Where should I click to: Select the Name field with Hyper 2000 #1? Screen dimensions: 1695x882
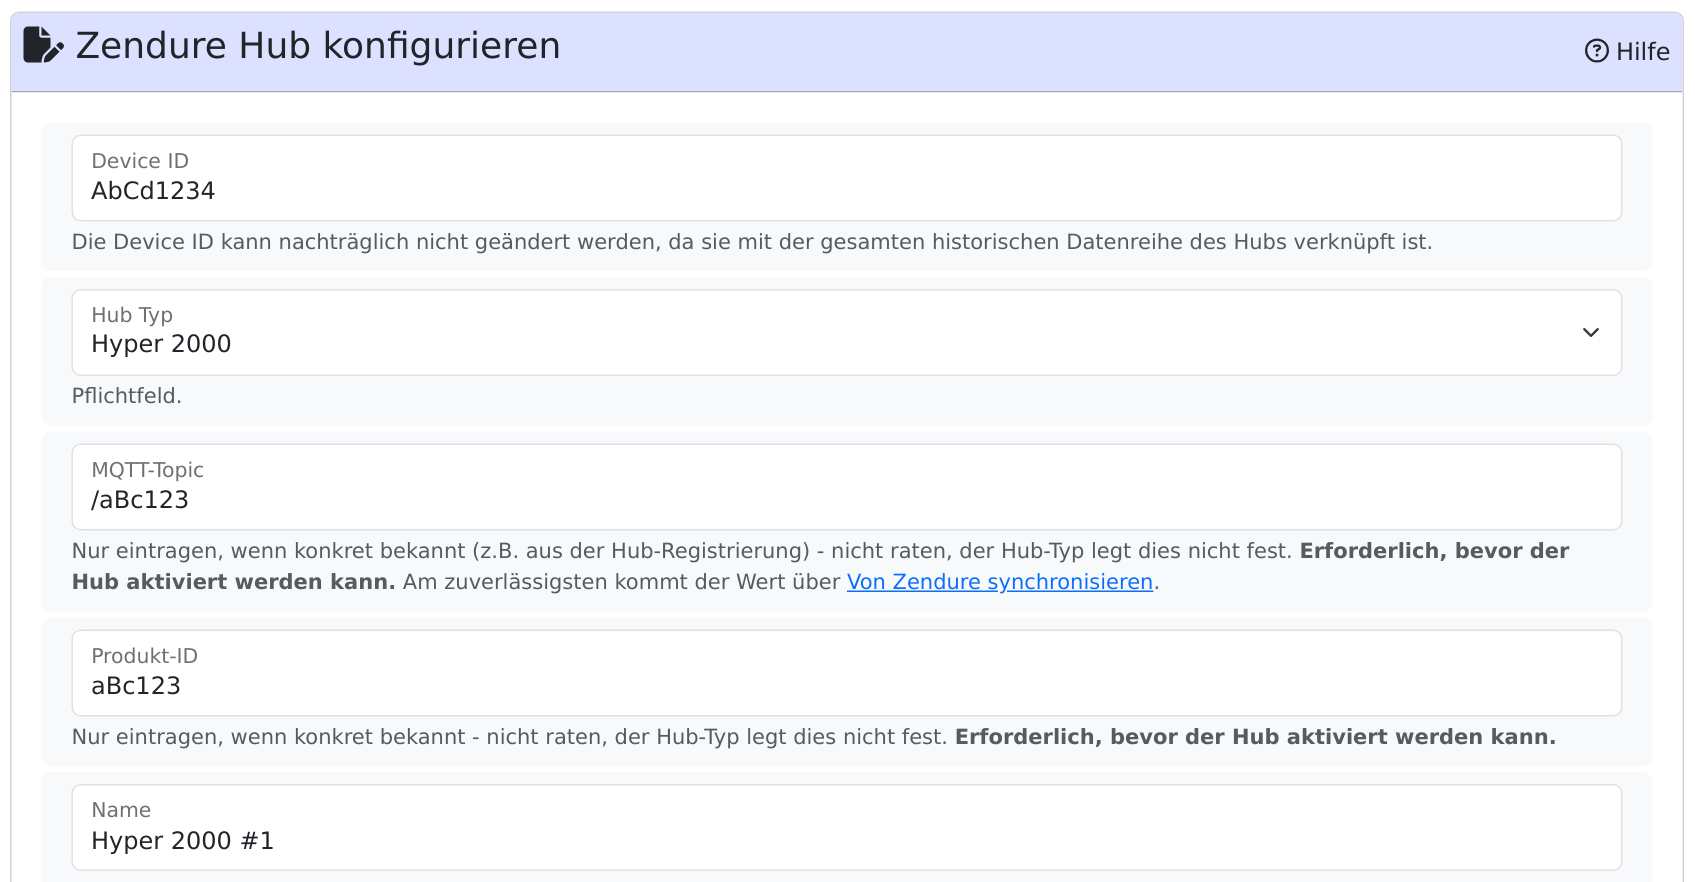coord(846,827)
